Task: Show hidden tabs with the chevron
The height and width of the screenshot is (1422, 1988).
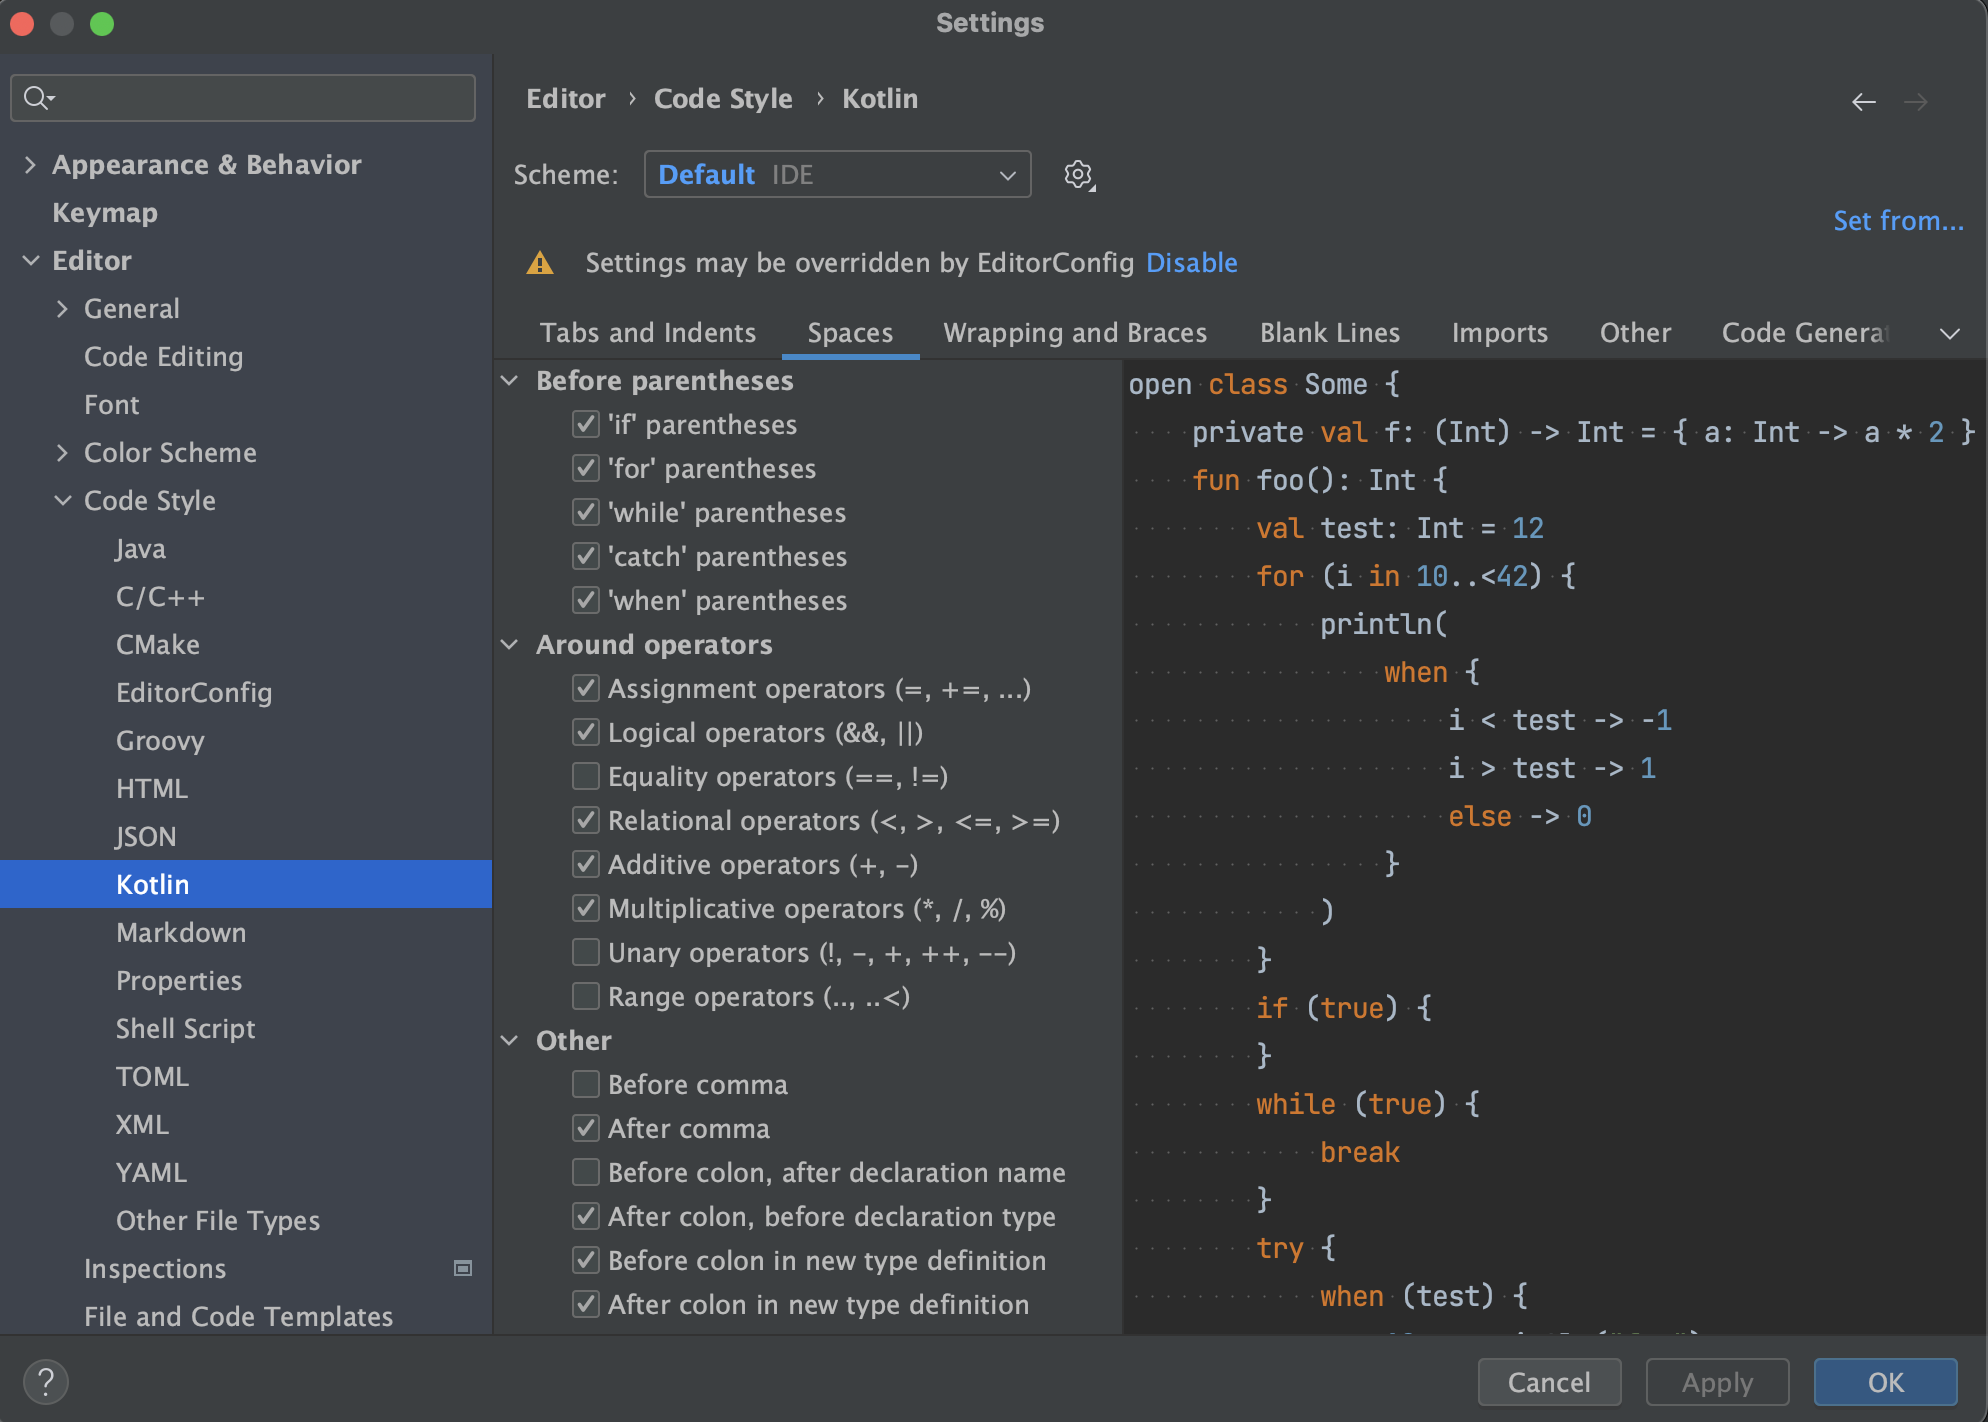Action: [x=1949, y=333]
